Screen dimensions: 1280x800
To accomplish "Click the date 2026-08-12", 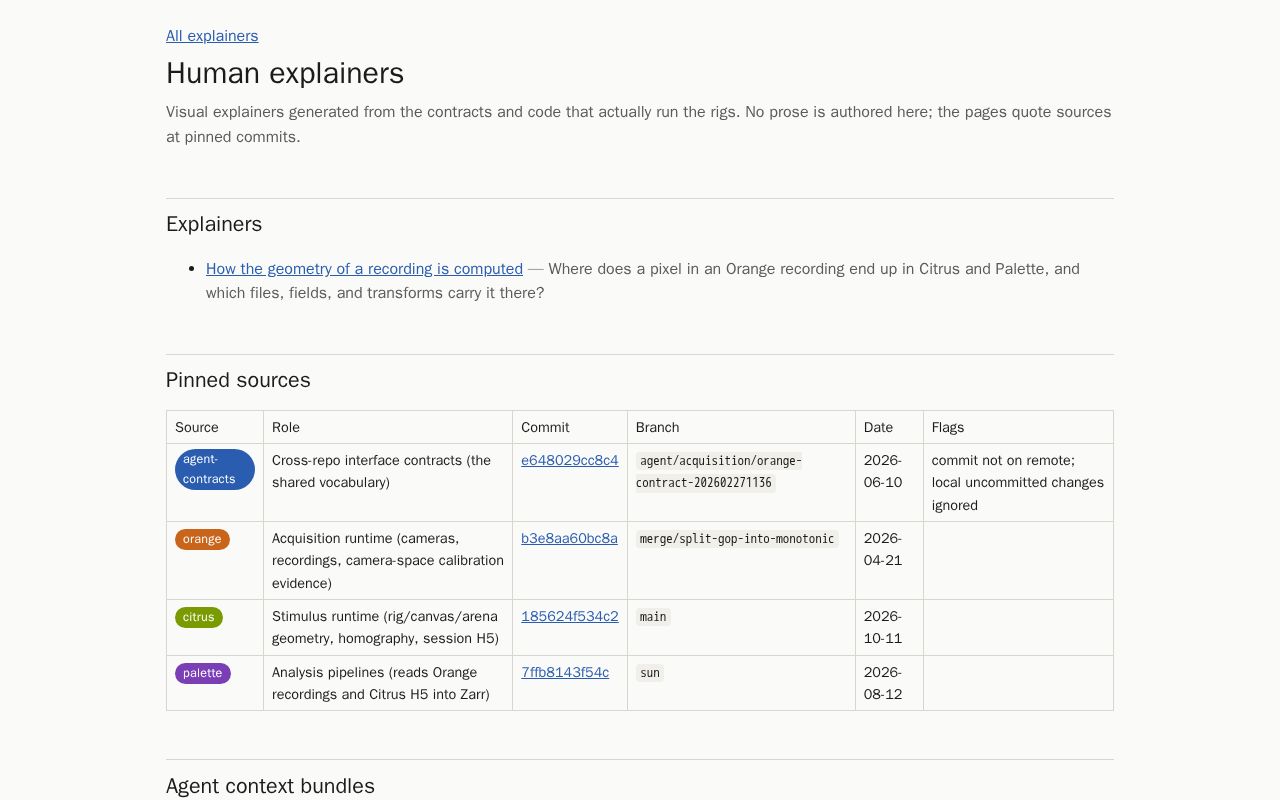I will tap(883, 684).
